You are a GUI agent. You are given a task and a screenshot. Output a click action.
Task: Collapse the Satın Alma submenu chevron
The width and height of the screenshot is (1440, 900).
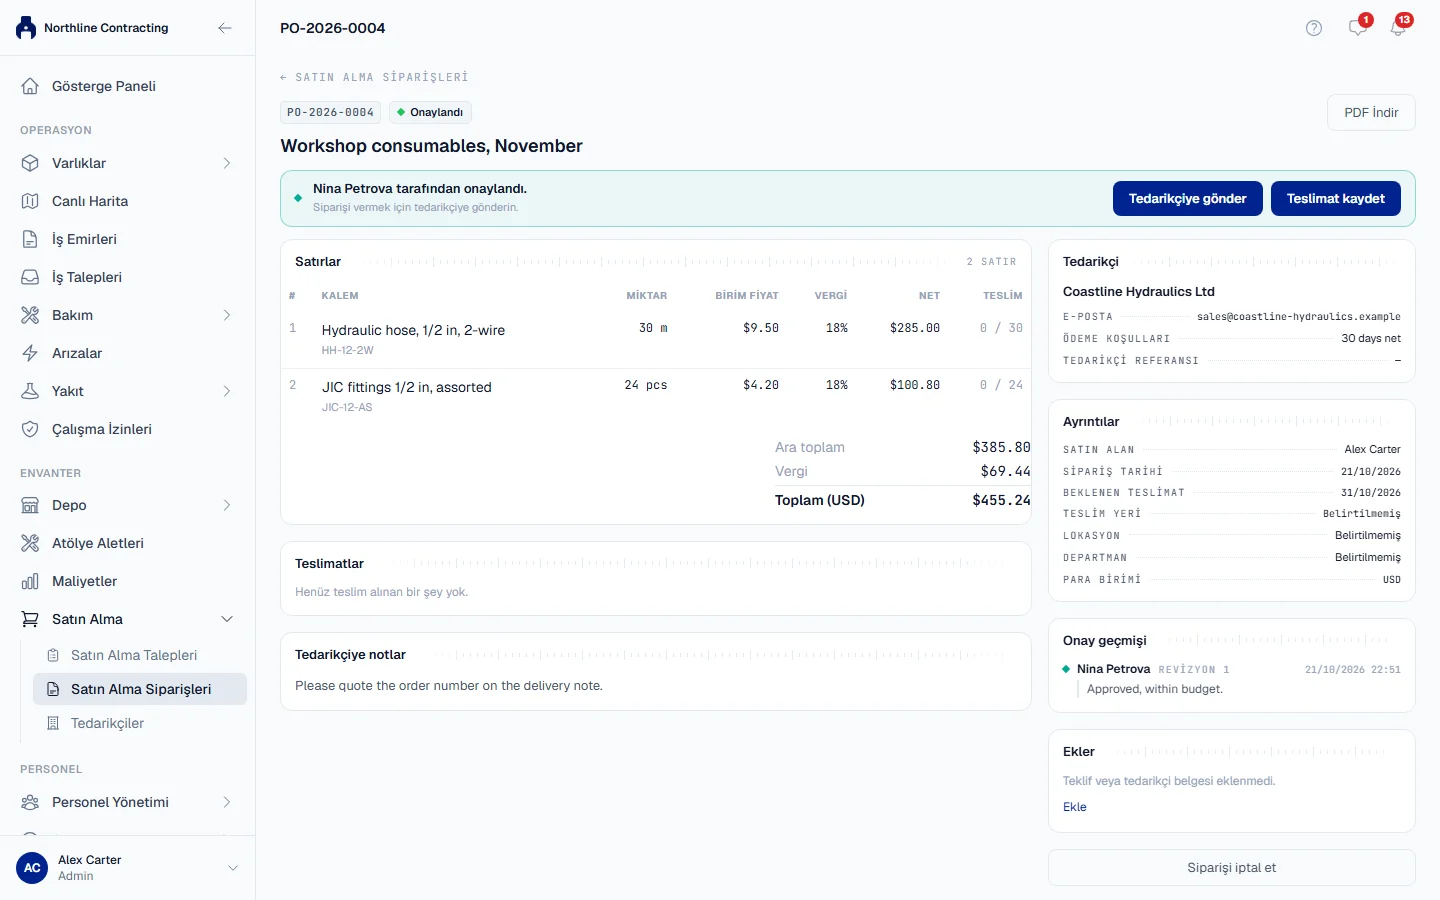pyautogui.click(x=227, y=619)
